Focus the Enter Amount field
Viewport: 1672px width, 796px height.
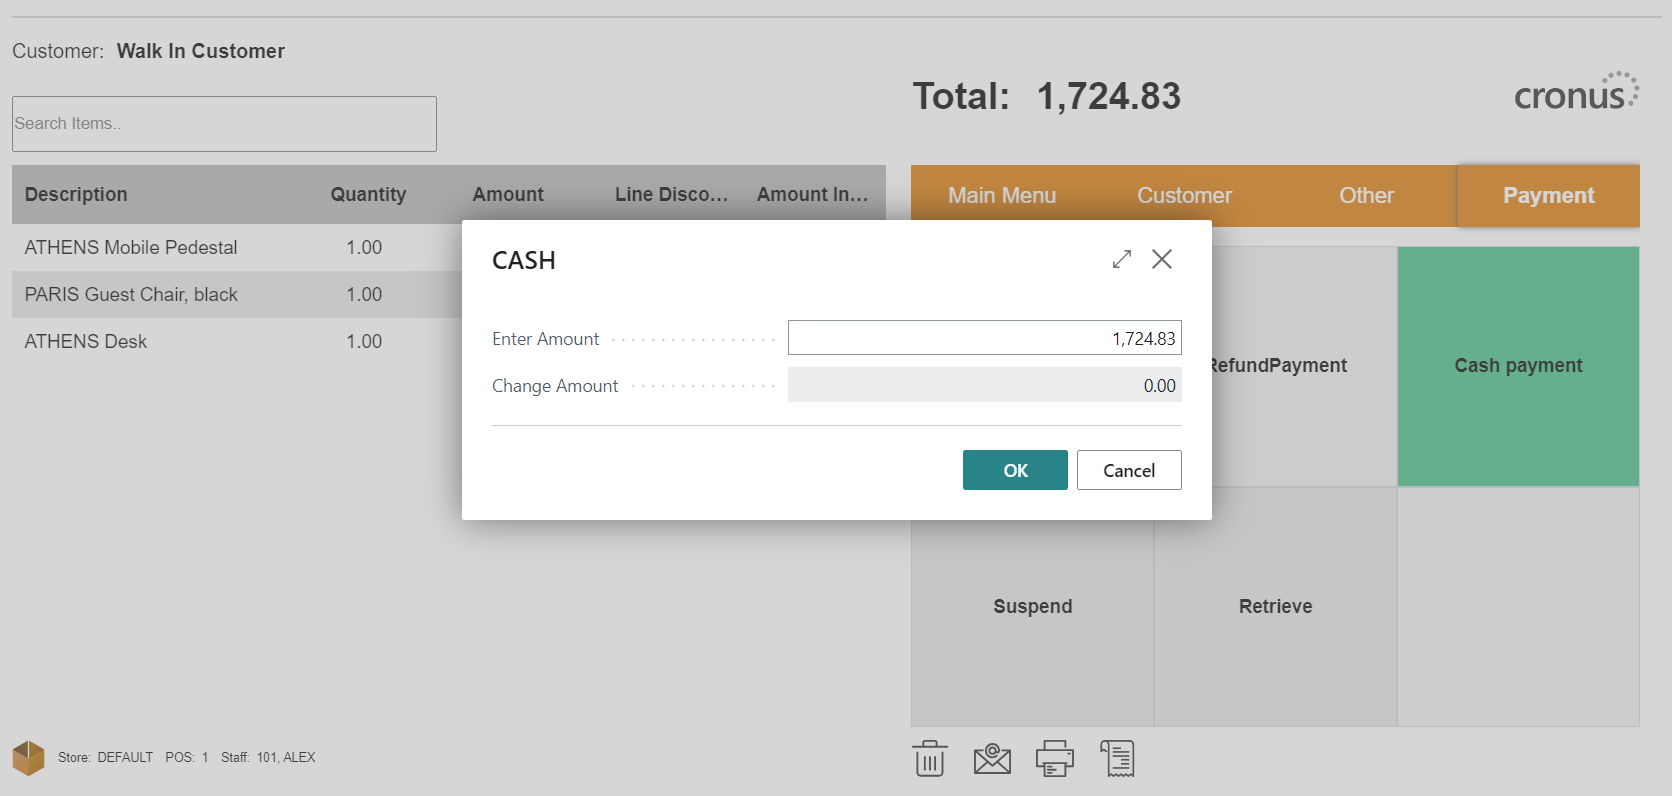click(984, 338)
